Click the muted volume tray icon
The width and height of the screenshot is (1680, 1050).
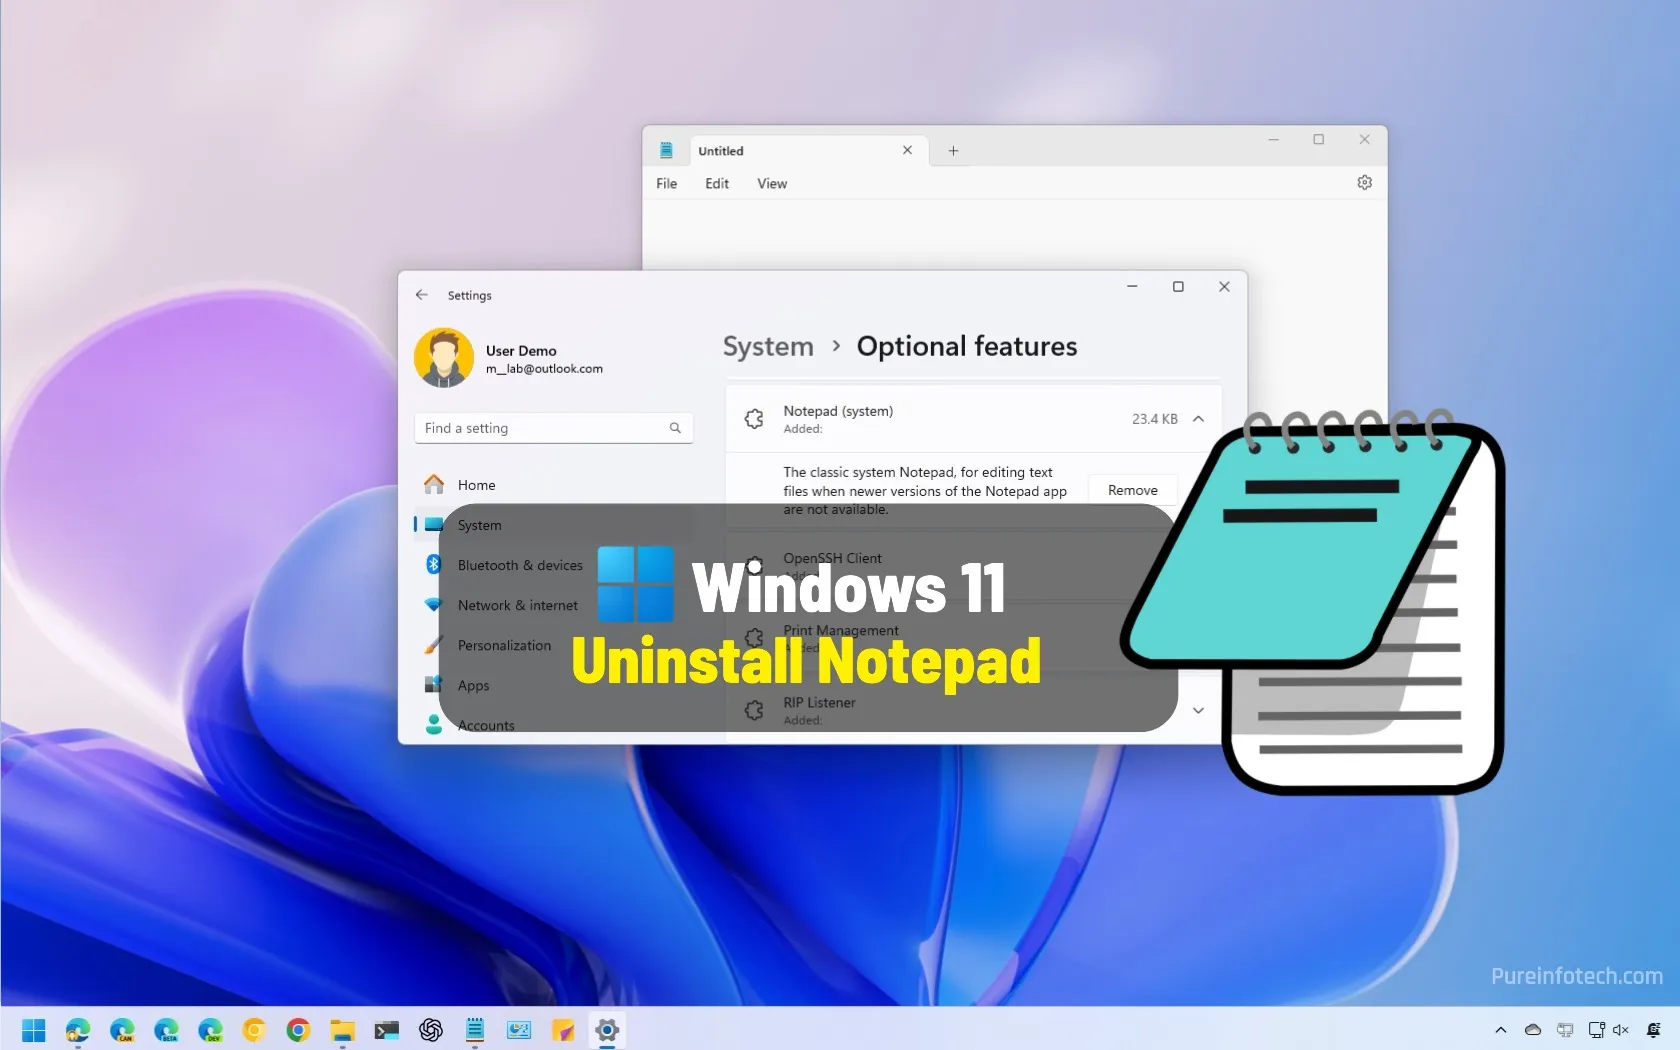coord(1621,1029)
